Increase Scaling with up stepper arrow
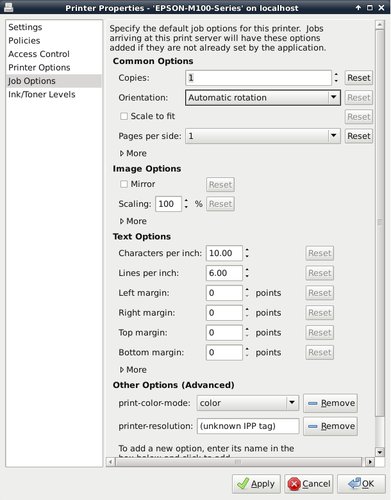The width and height of the screenshot is (391, 500). pos(186,201)
